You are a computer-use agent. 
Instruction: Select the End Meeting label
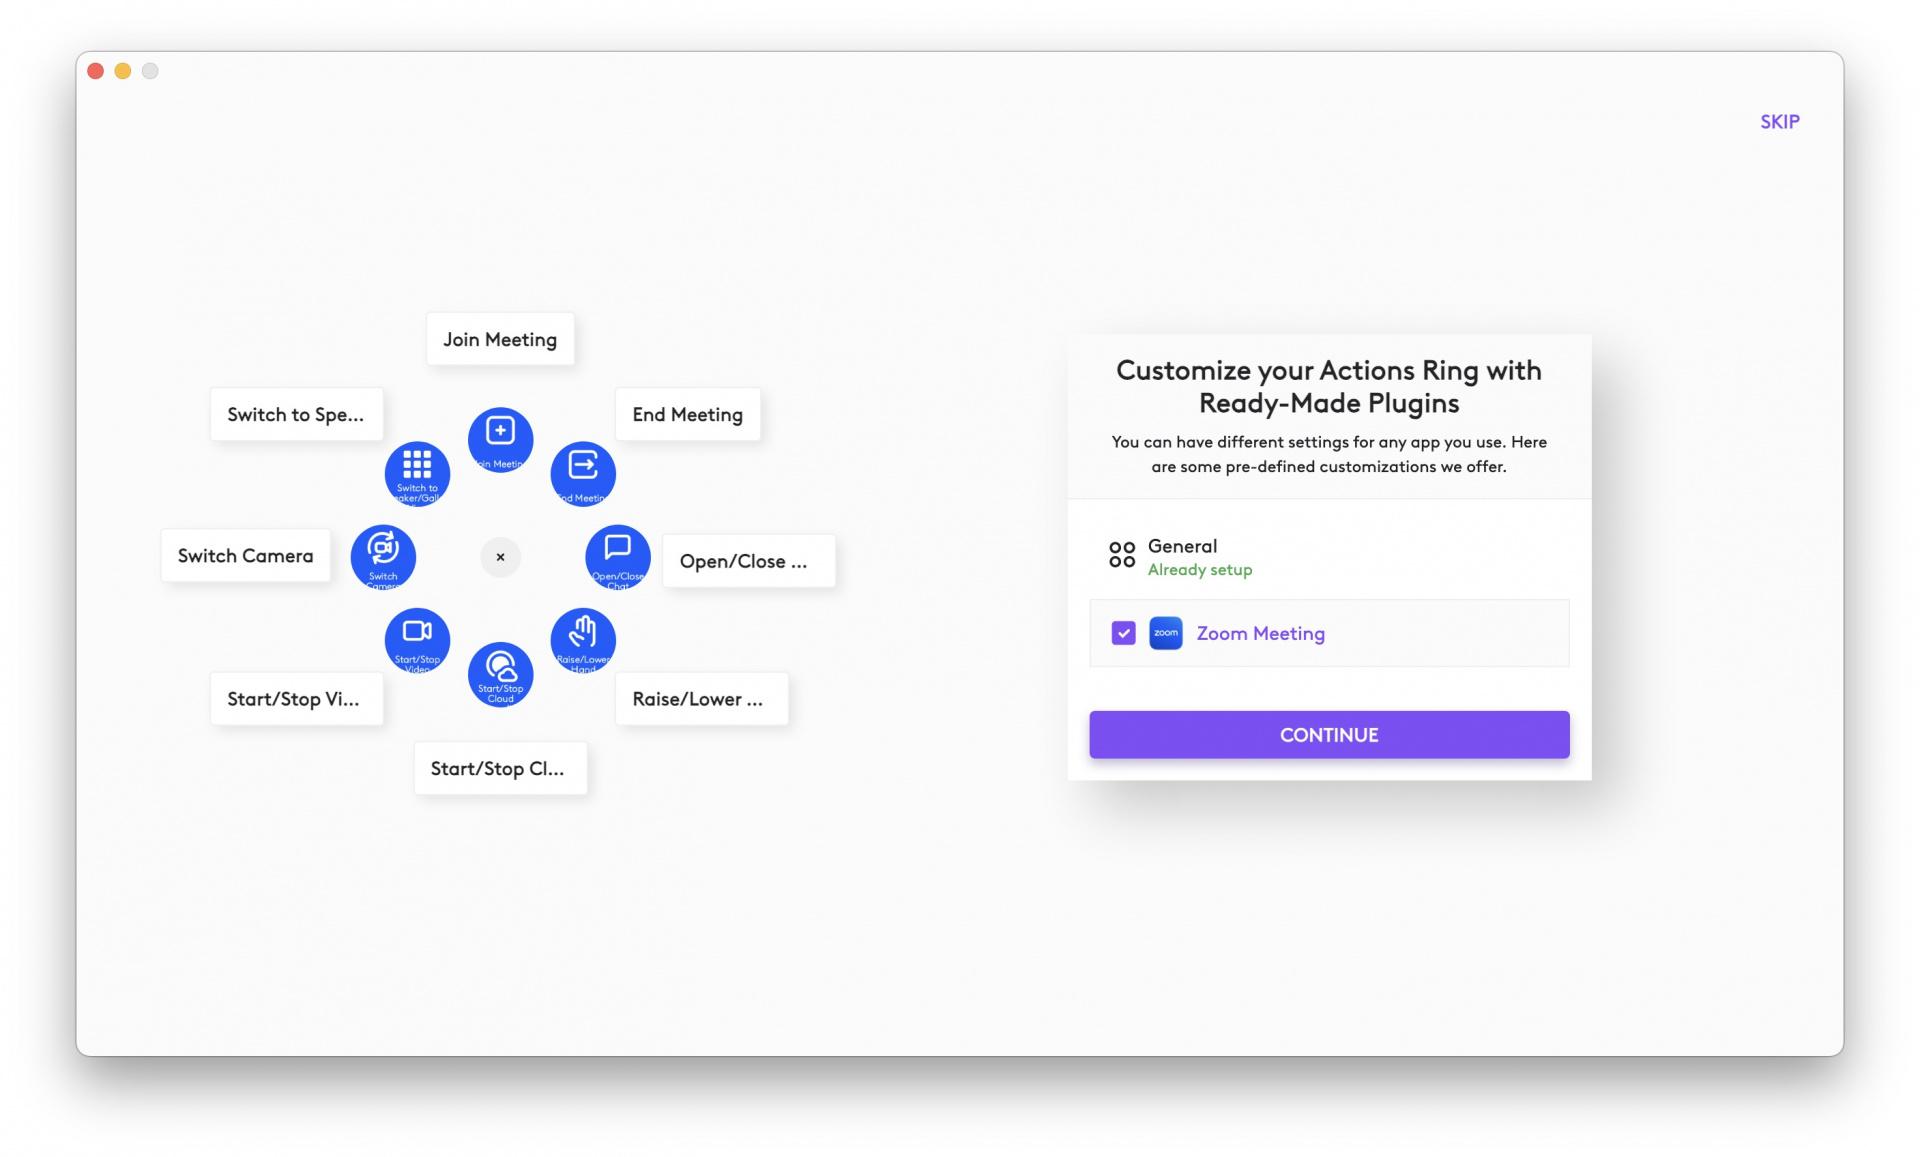click(687, 414)
